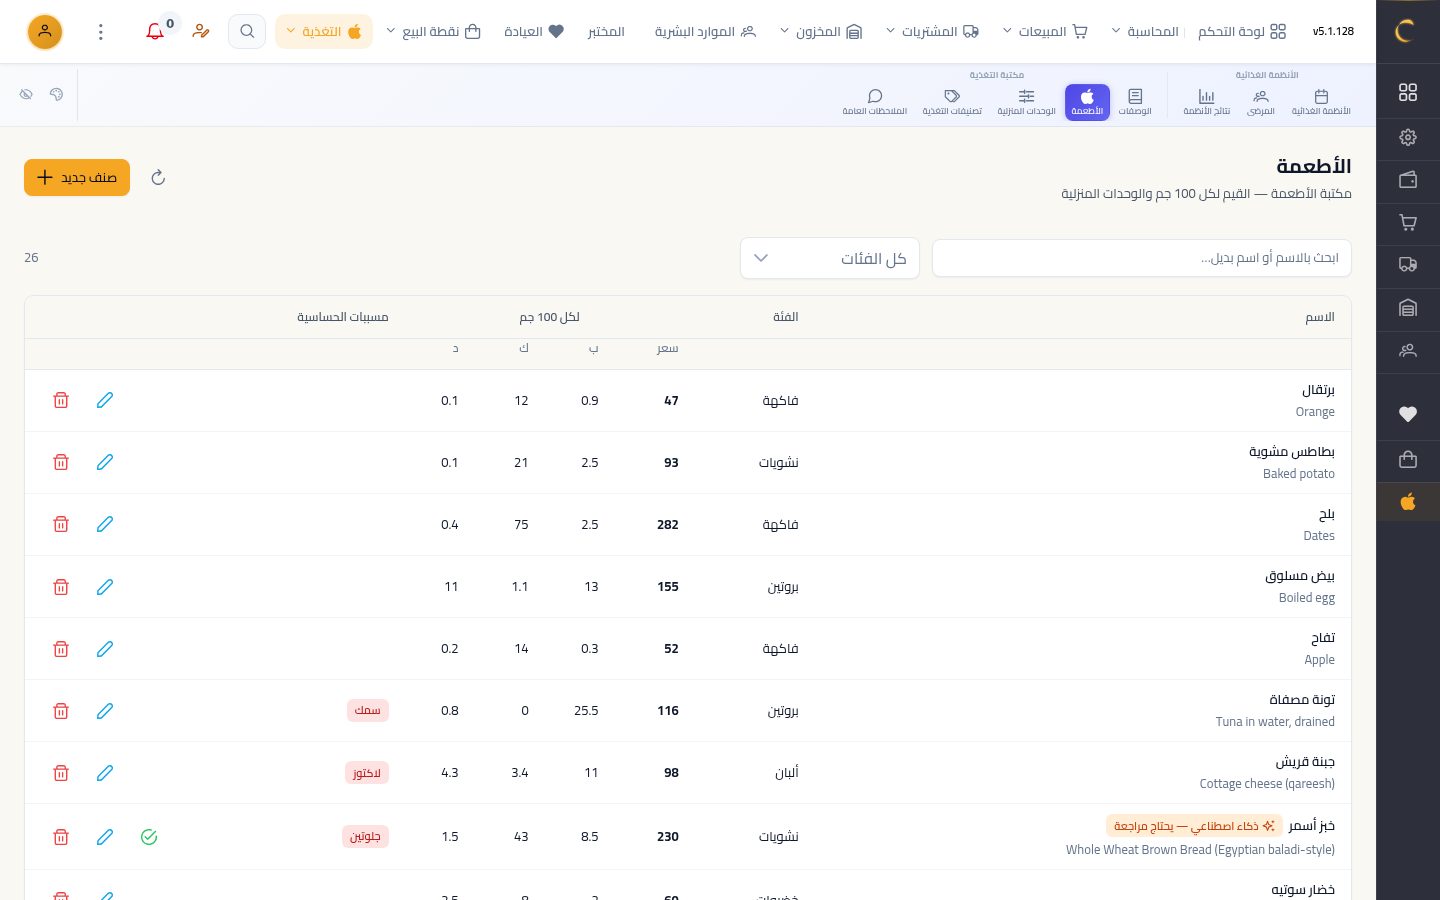Expand the Sales (المبيعات) menu
The width and height of the screenshot is (1440, 900).
coord(1044,32)
